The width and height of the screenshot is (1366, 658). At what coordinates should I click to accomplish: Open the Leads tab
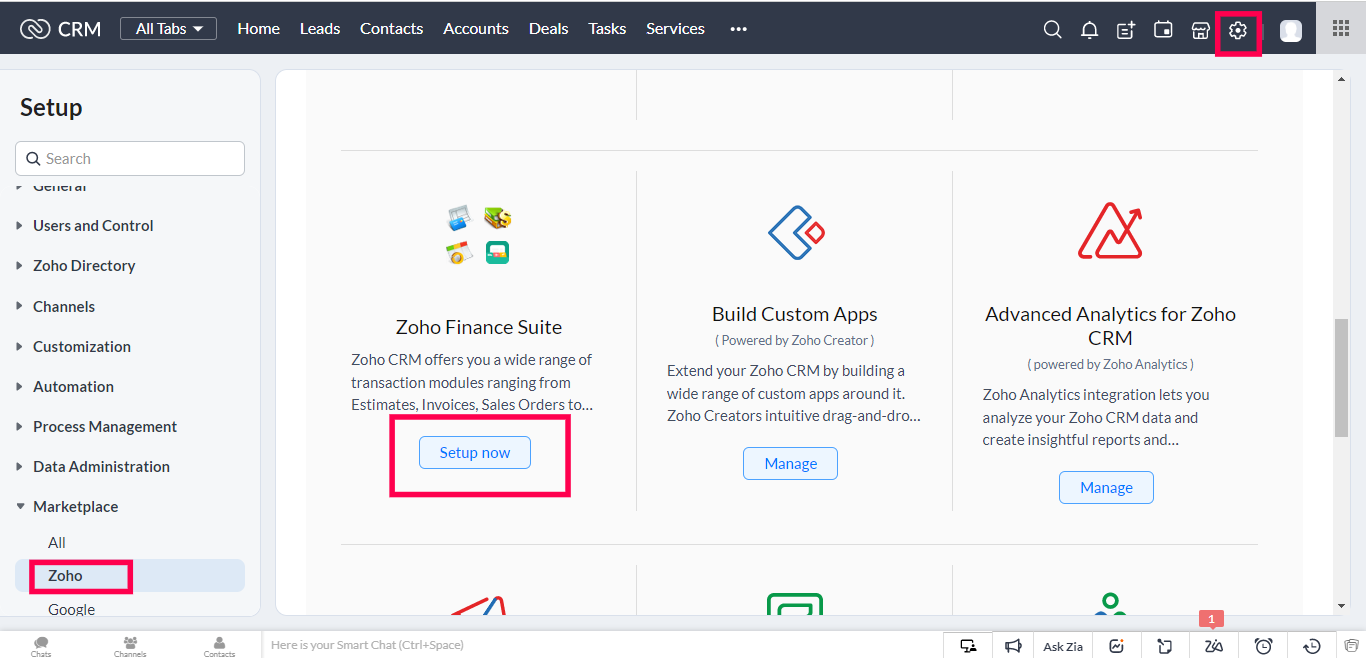coord(320,29)
